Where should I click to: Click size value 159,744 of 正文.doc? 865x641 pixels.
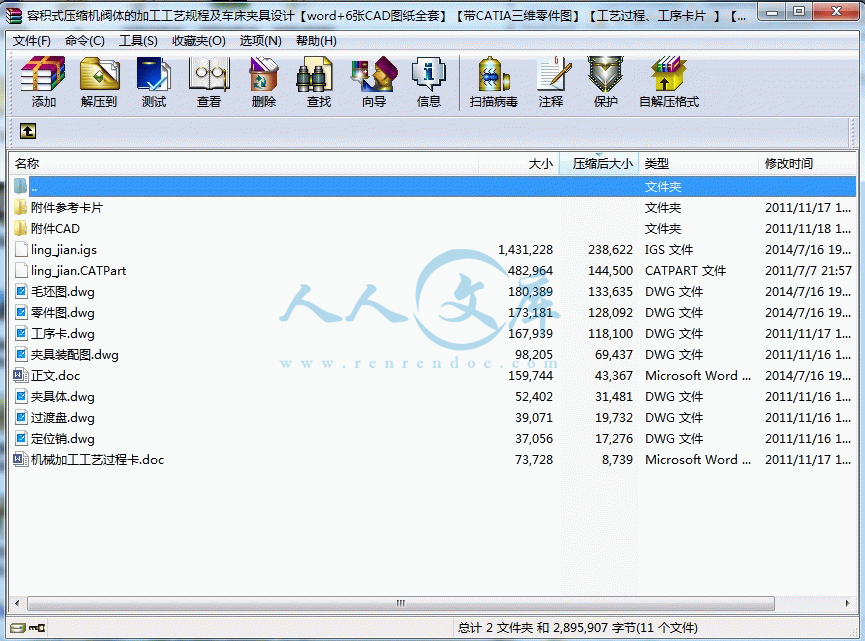click(530, 376)
